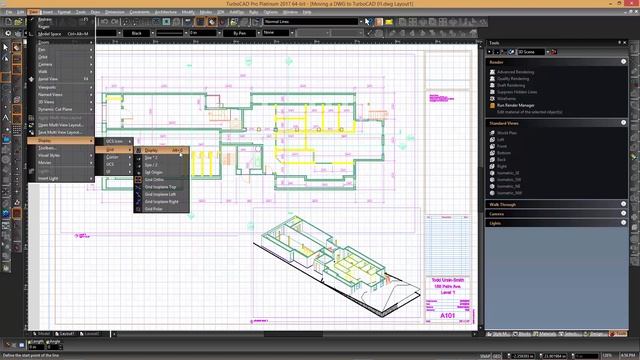640x360 pixels.
Task: Expand the Camera section
Action: coord(623,213)
